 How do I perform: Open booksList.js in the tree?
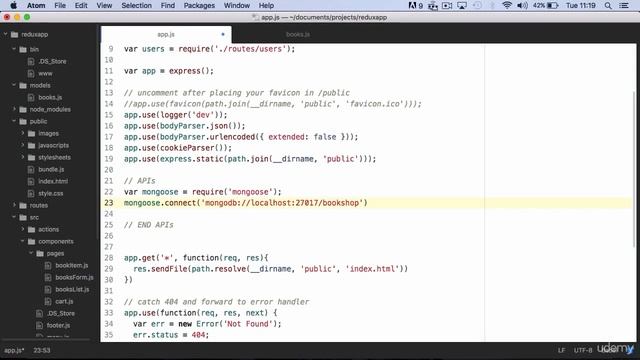tap(72, 289)
